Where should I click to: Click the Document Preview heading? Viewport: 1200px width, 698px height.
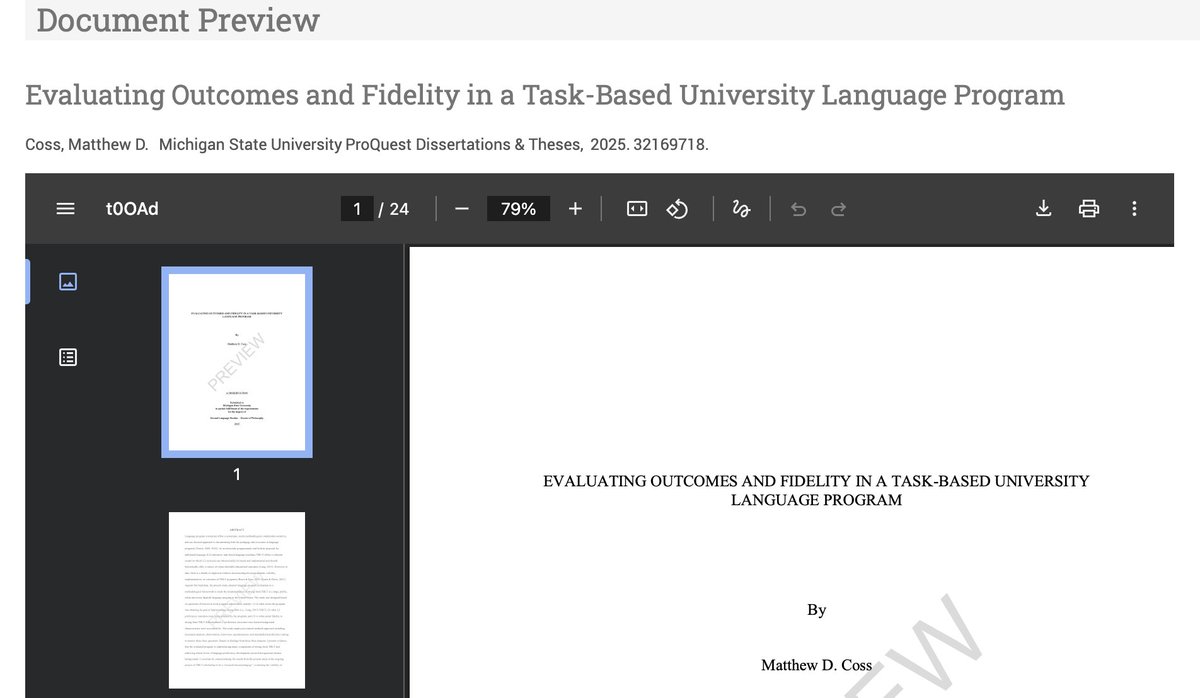point(178,19)
